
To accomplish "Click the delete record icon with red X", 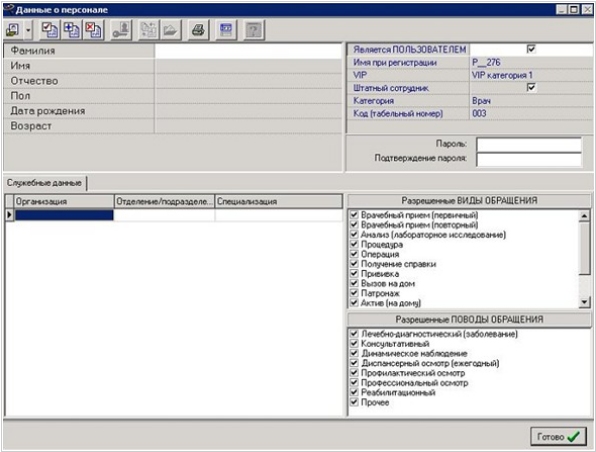I will (93, 30).
